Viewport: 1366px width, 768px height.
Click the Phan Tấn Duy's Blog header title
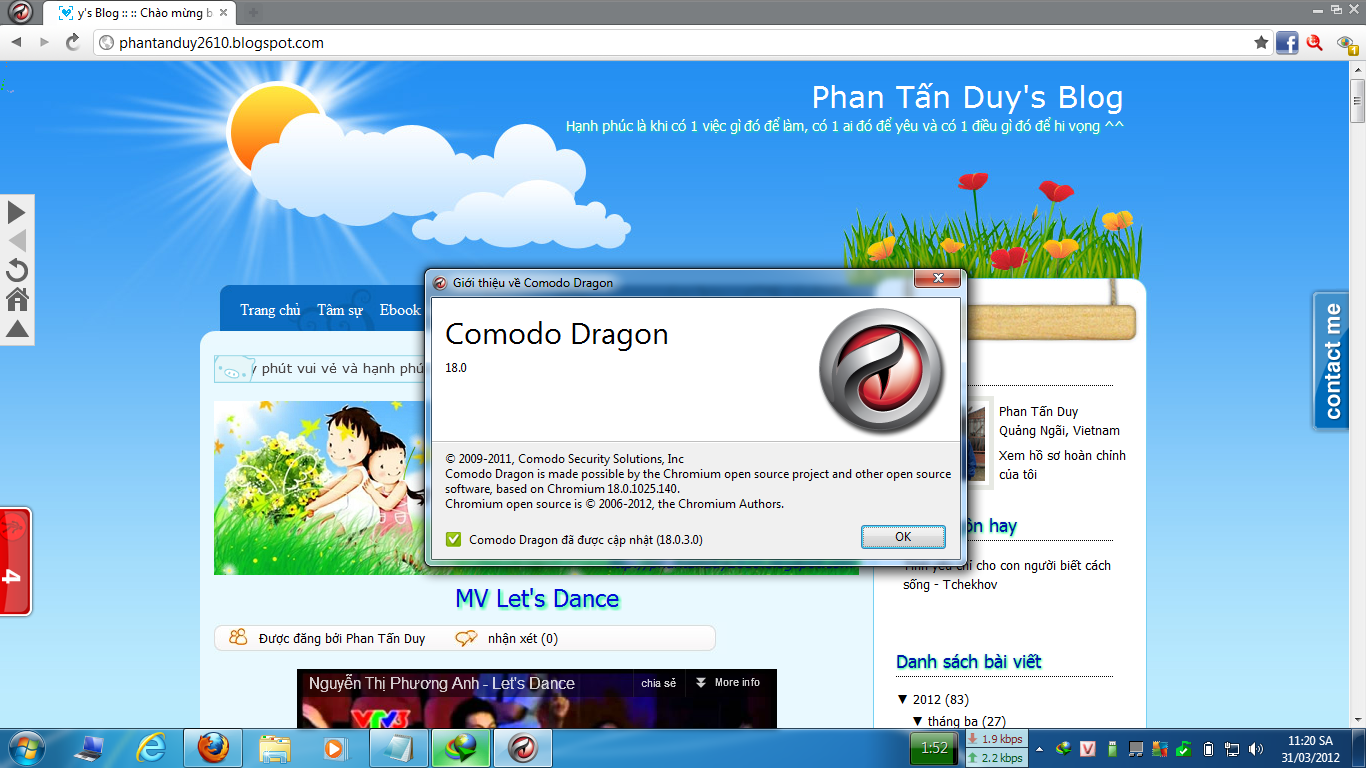click(967, 97)
